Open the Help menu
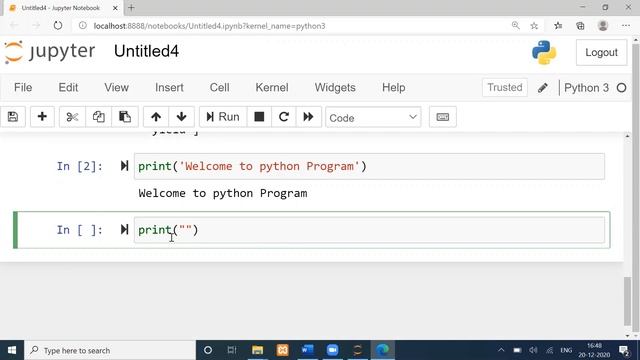The height and width of the screenshot is (360, 640). pyautogui.click(x=393, y=87)
